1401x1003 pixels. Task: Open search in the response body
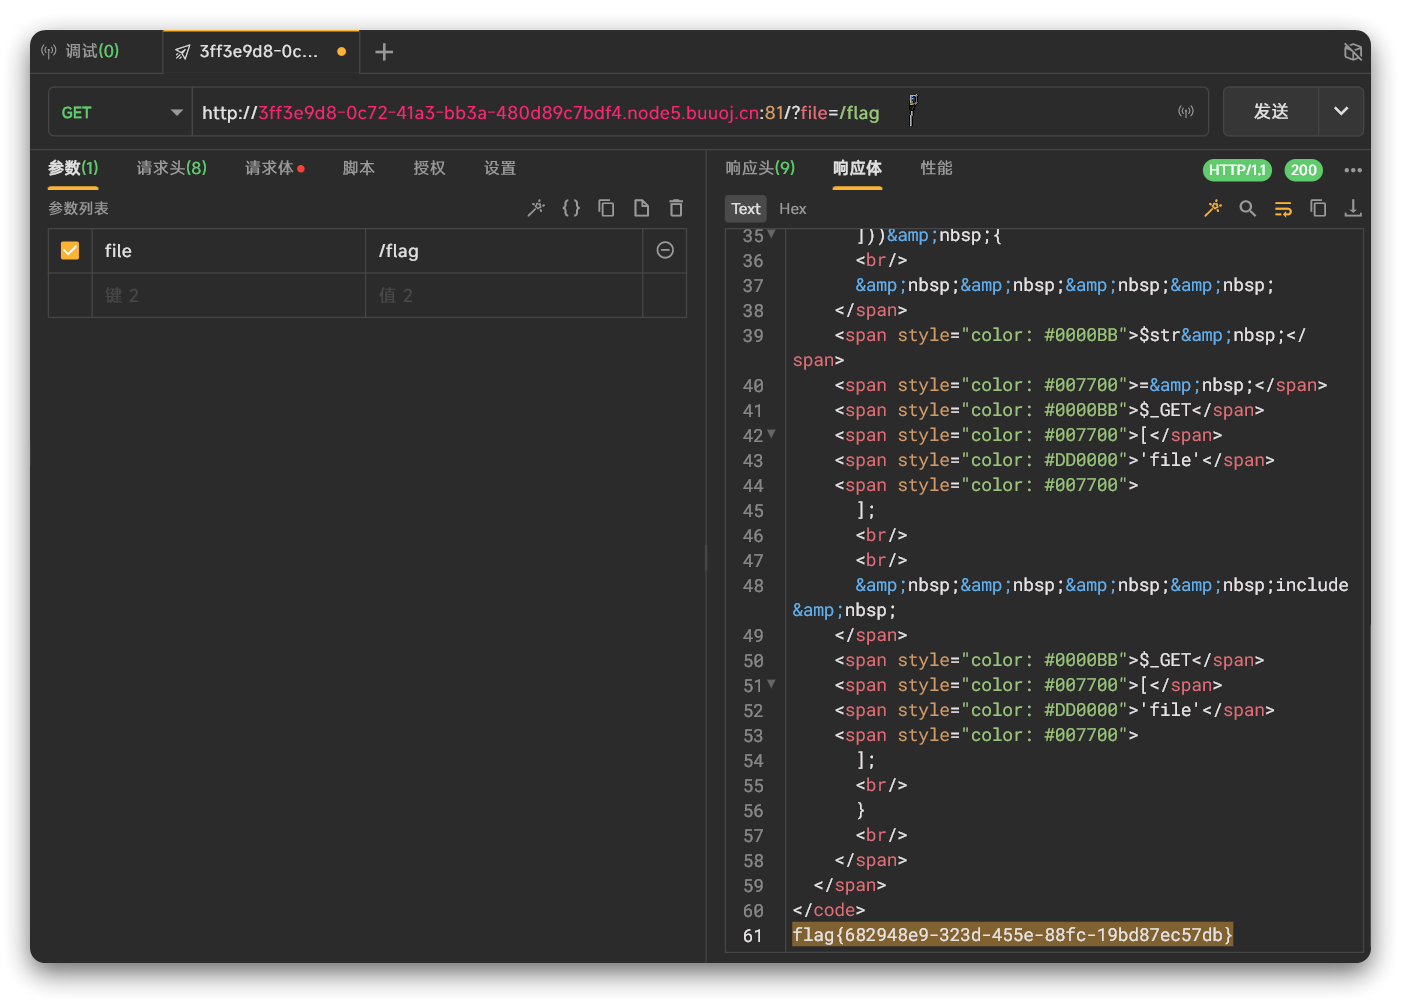coord(1247,208)
